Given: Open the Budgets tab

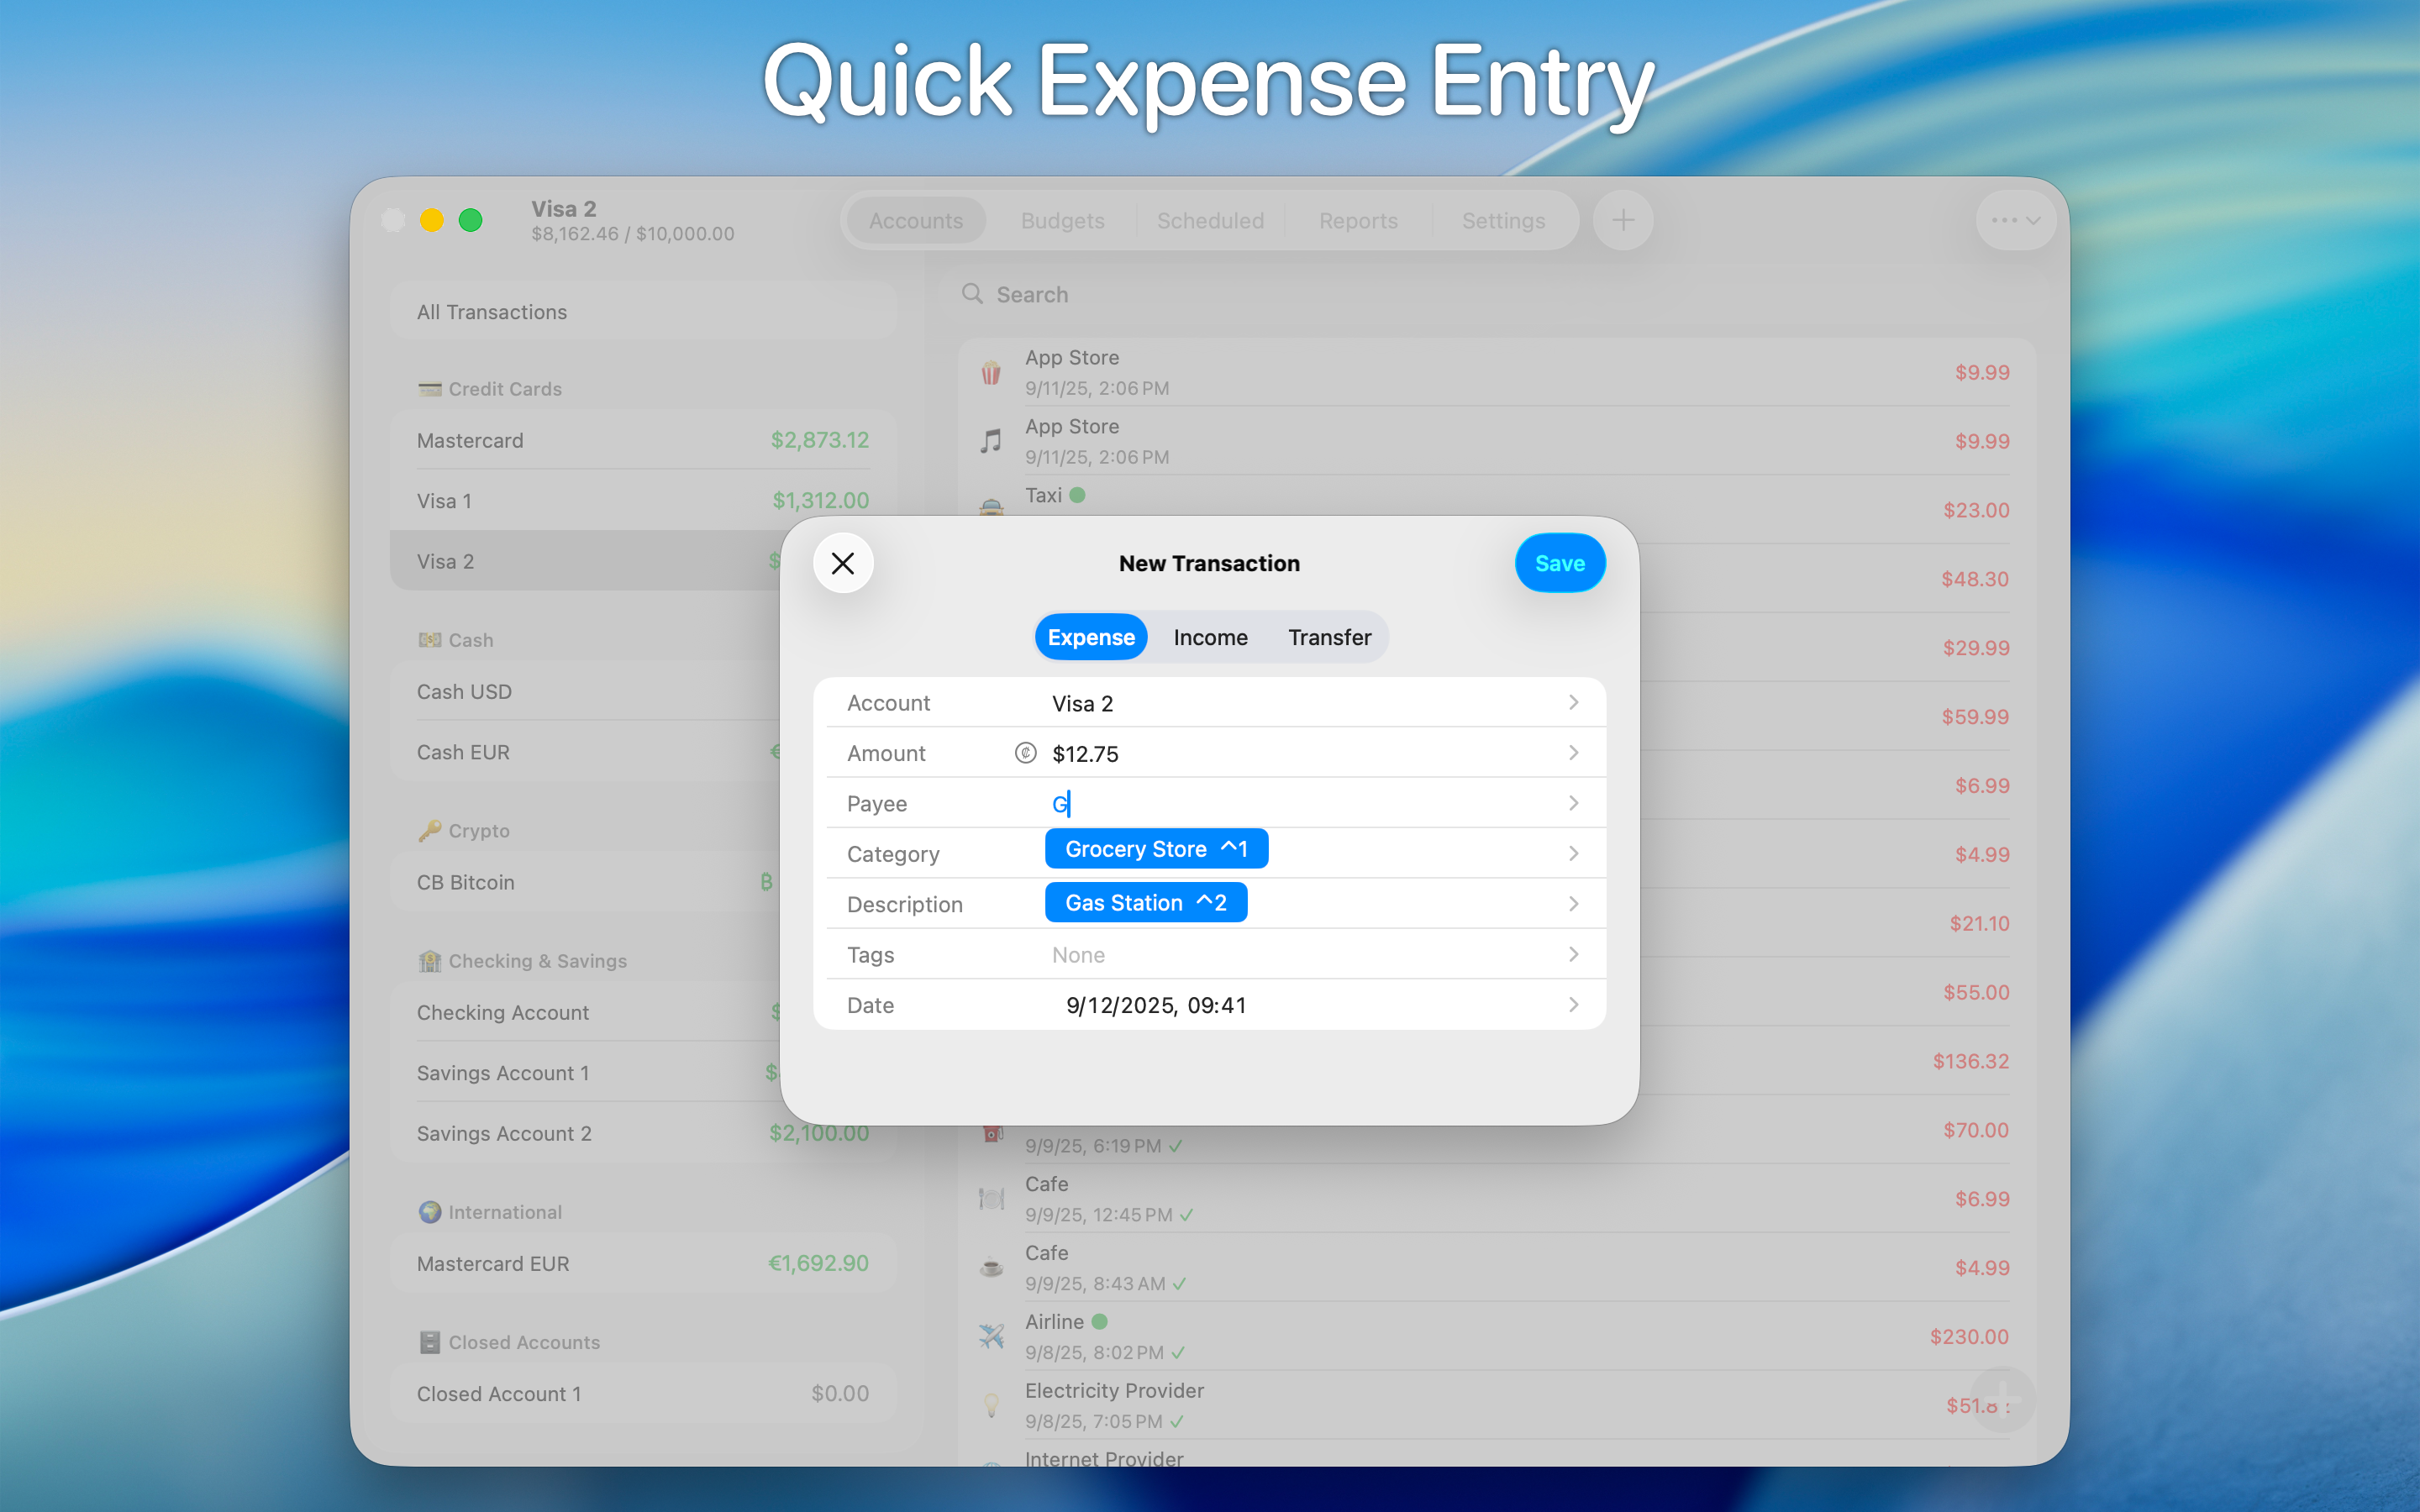Looking at the screenshot, I should (x=1062, y=220).
